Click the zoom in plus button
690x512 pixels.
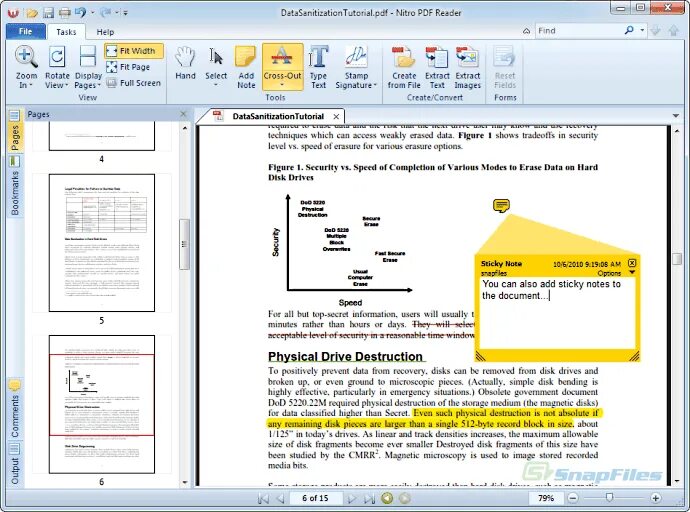pyautogui.click(x=656, y=498)
